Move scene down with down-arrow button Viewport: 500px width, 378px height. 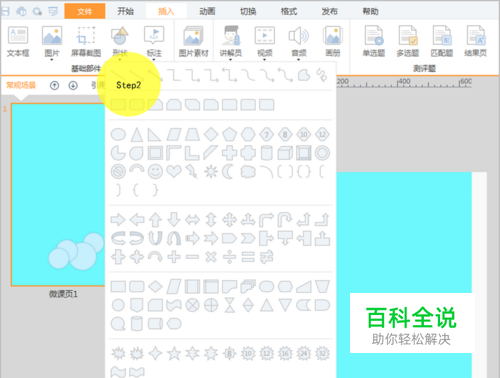(73, 85)
